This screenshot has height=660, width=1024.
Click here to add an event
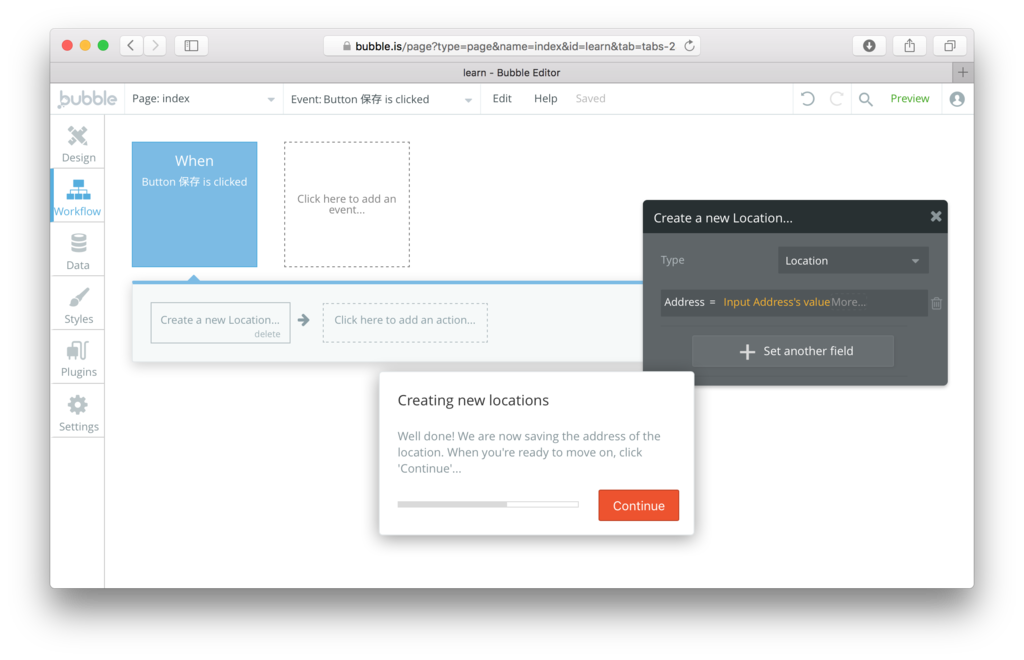pyautogui.click(x=347, y=204)
